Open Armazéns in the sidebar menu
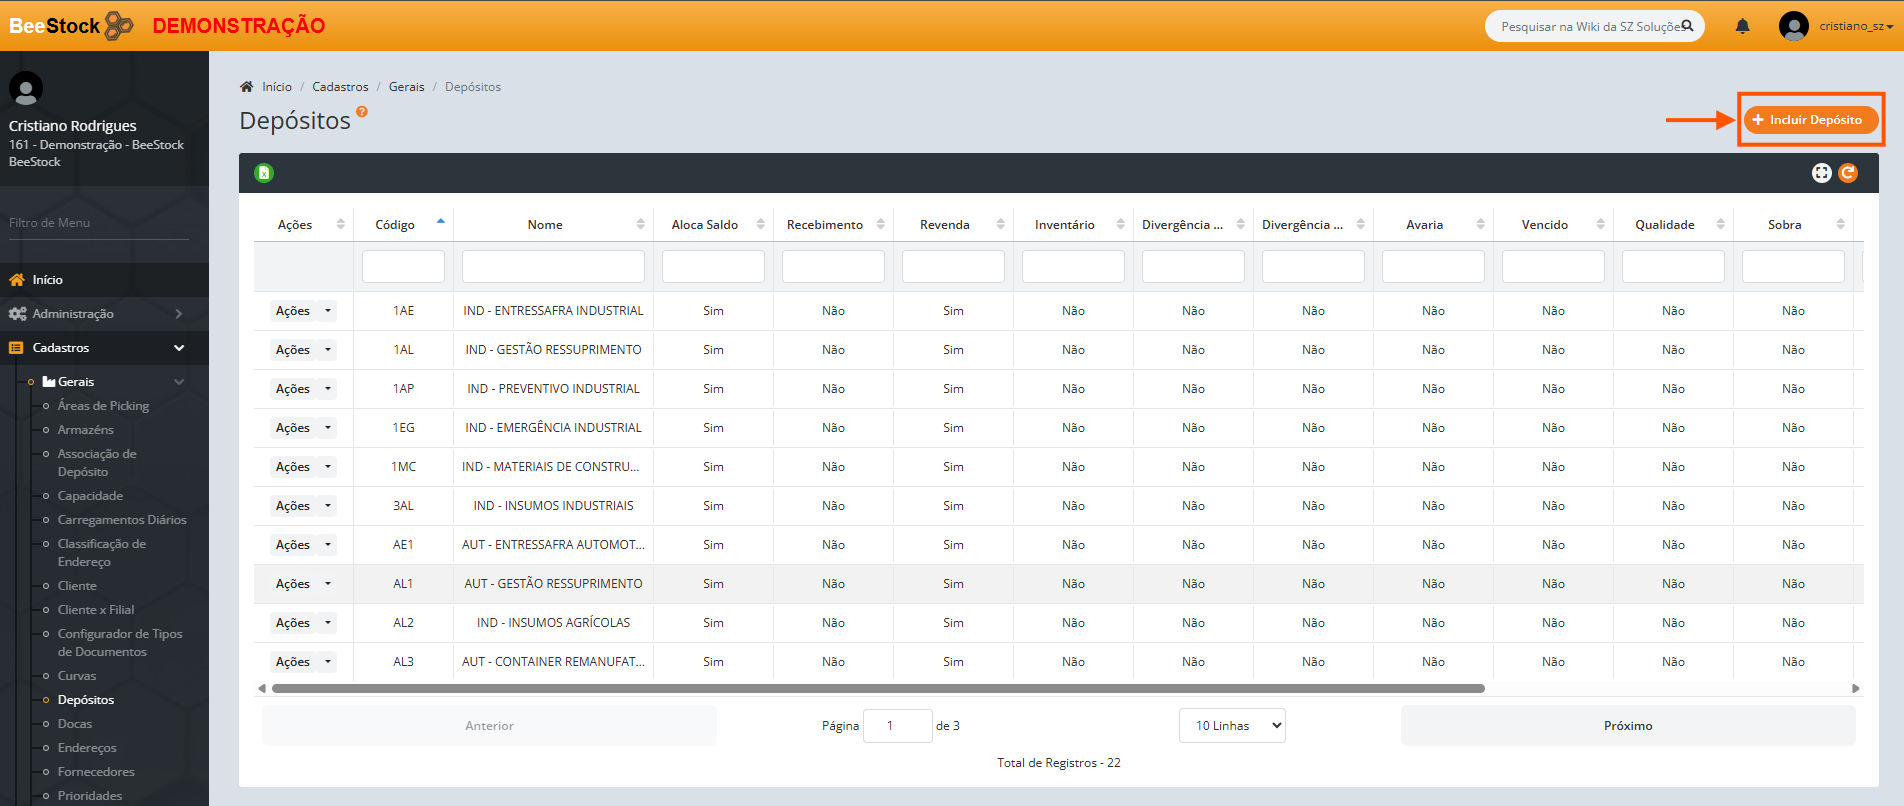This screenshot has height=806, width=1904. tap(86, 430)
